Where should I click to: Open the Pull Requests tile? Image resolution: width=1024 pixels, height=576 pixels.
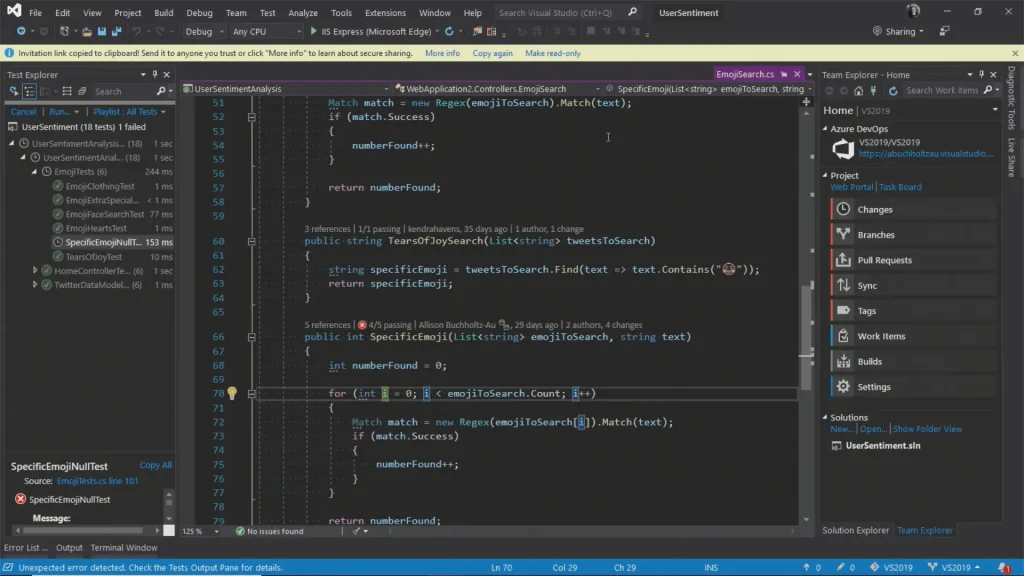point(912,260)
